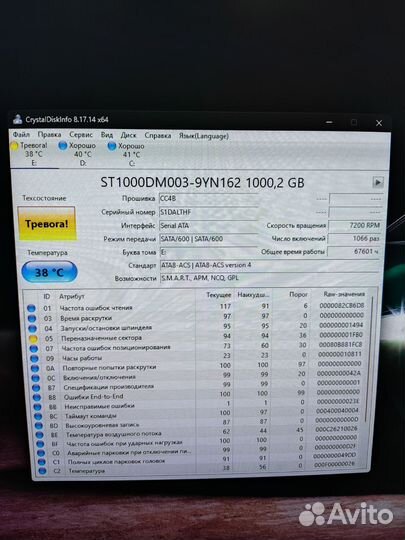Click the yellow status icon for disk E:
Viewport: 405px width, 540px height.
click(x=14, y=146)
